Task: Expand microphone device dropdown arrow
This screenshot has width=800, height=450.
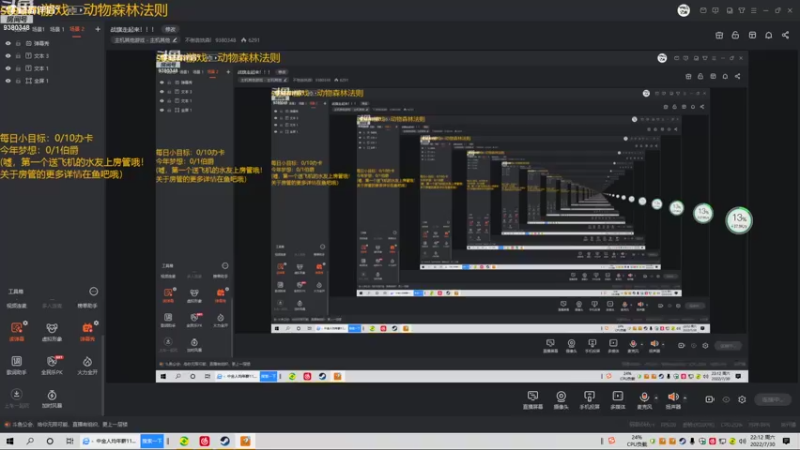Action: tap(656, 397)
